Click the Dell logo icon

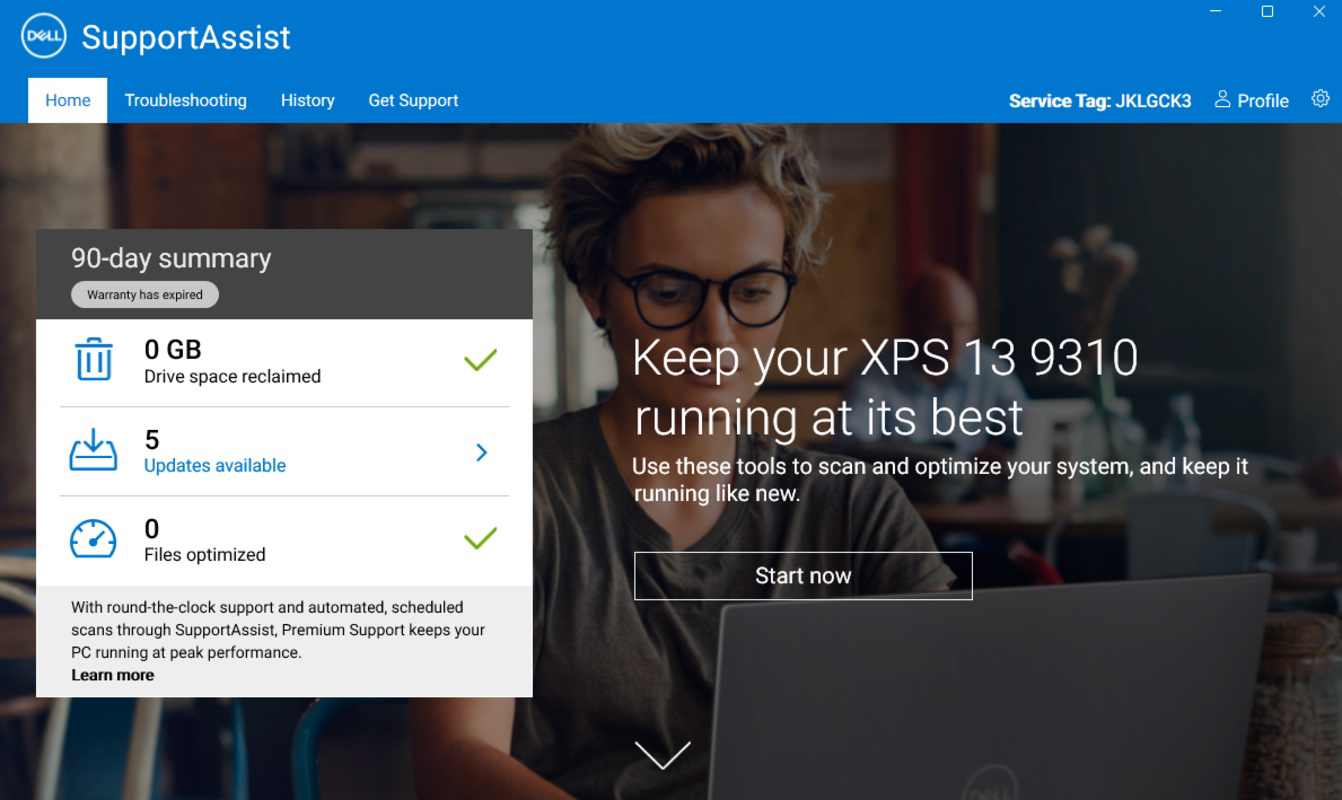pos(43,37)
